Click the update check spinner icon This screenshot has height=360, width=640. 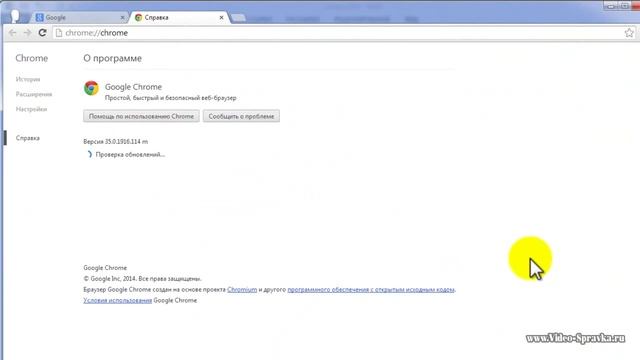point(89,154)
